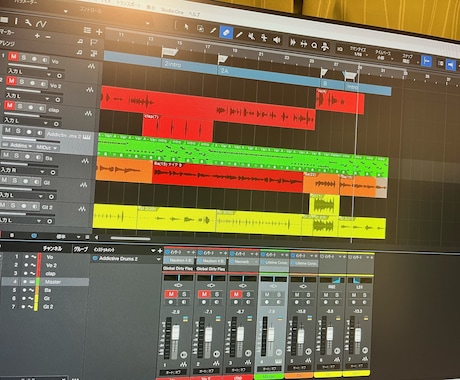The width and height of the screenshot is (460, 380).
Task: Click the channel 1 volume fader
Action: click(x=176, y=333)
